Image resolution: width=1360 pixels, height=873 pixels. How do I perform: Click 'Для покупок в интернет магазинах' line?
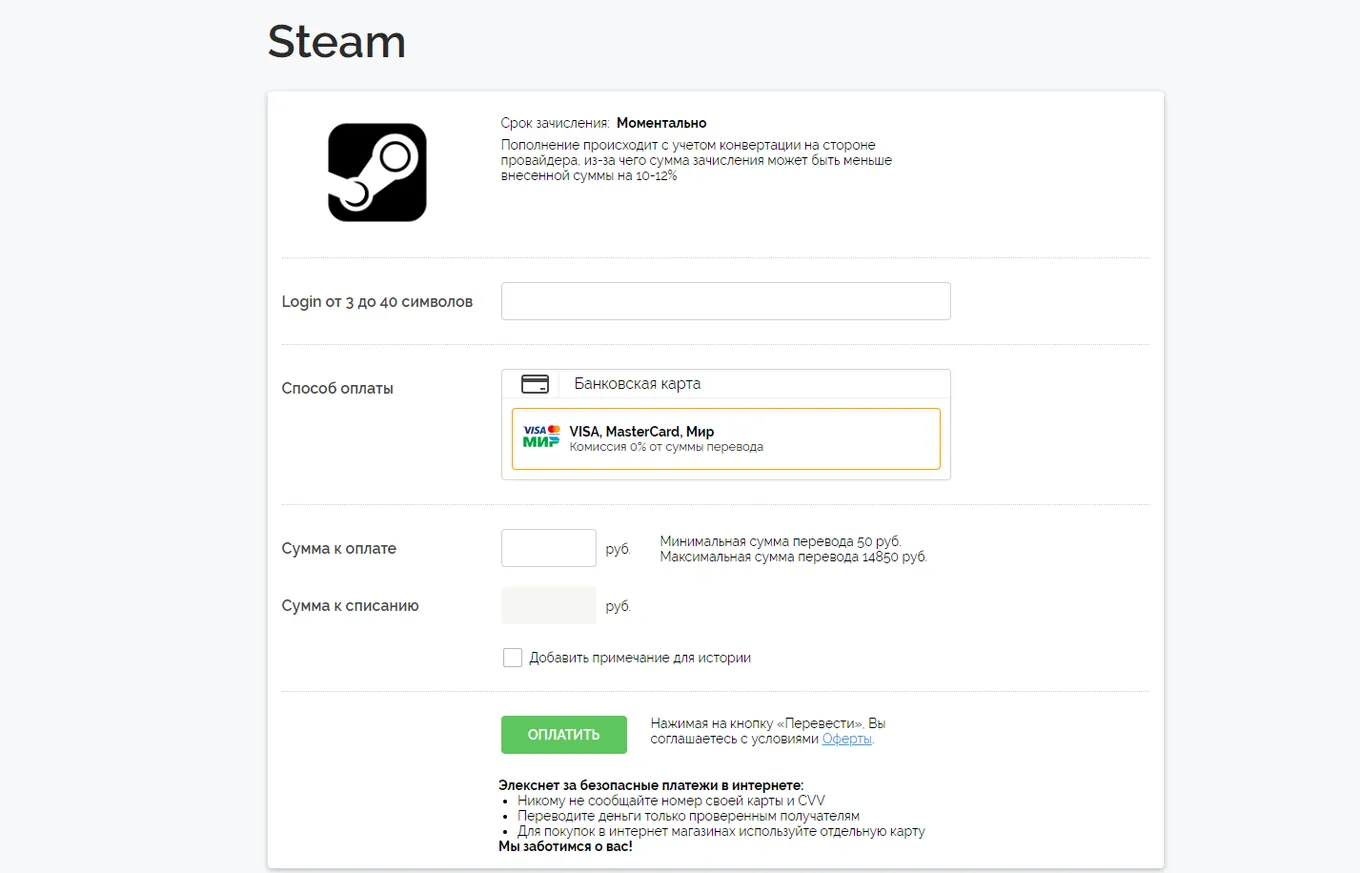pyautogui.click(x=721, y=831)
